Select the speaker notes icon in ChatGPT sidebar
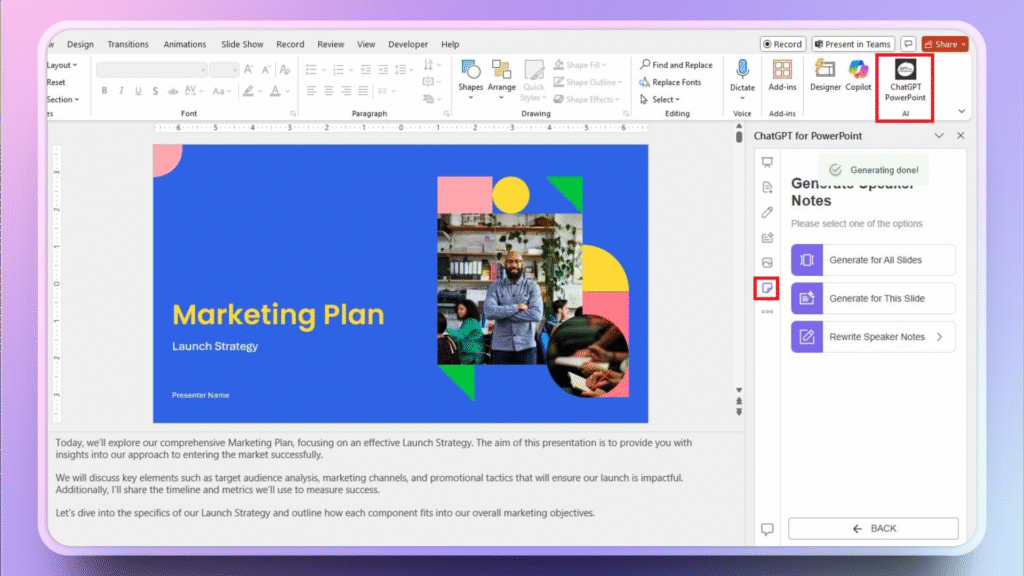 766,288
